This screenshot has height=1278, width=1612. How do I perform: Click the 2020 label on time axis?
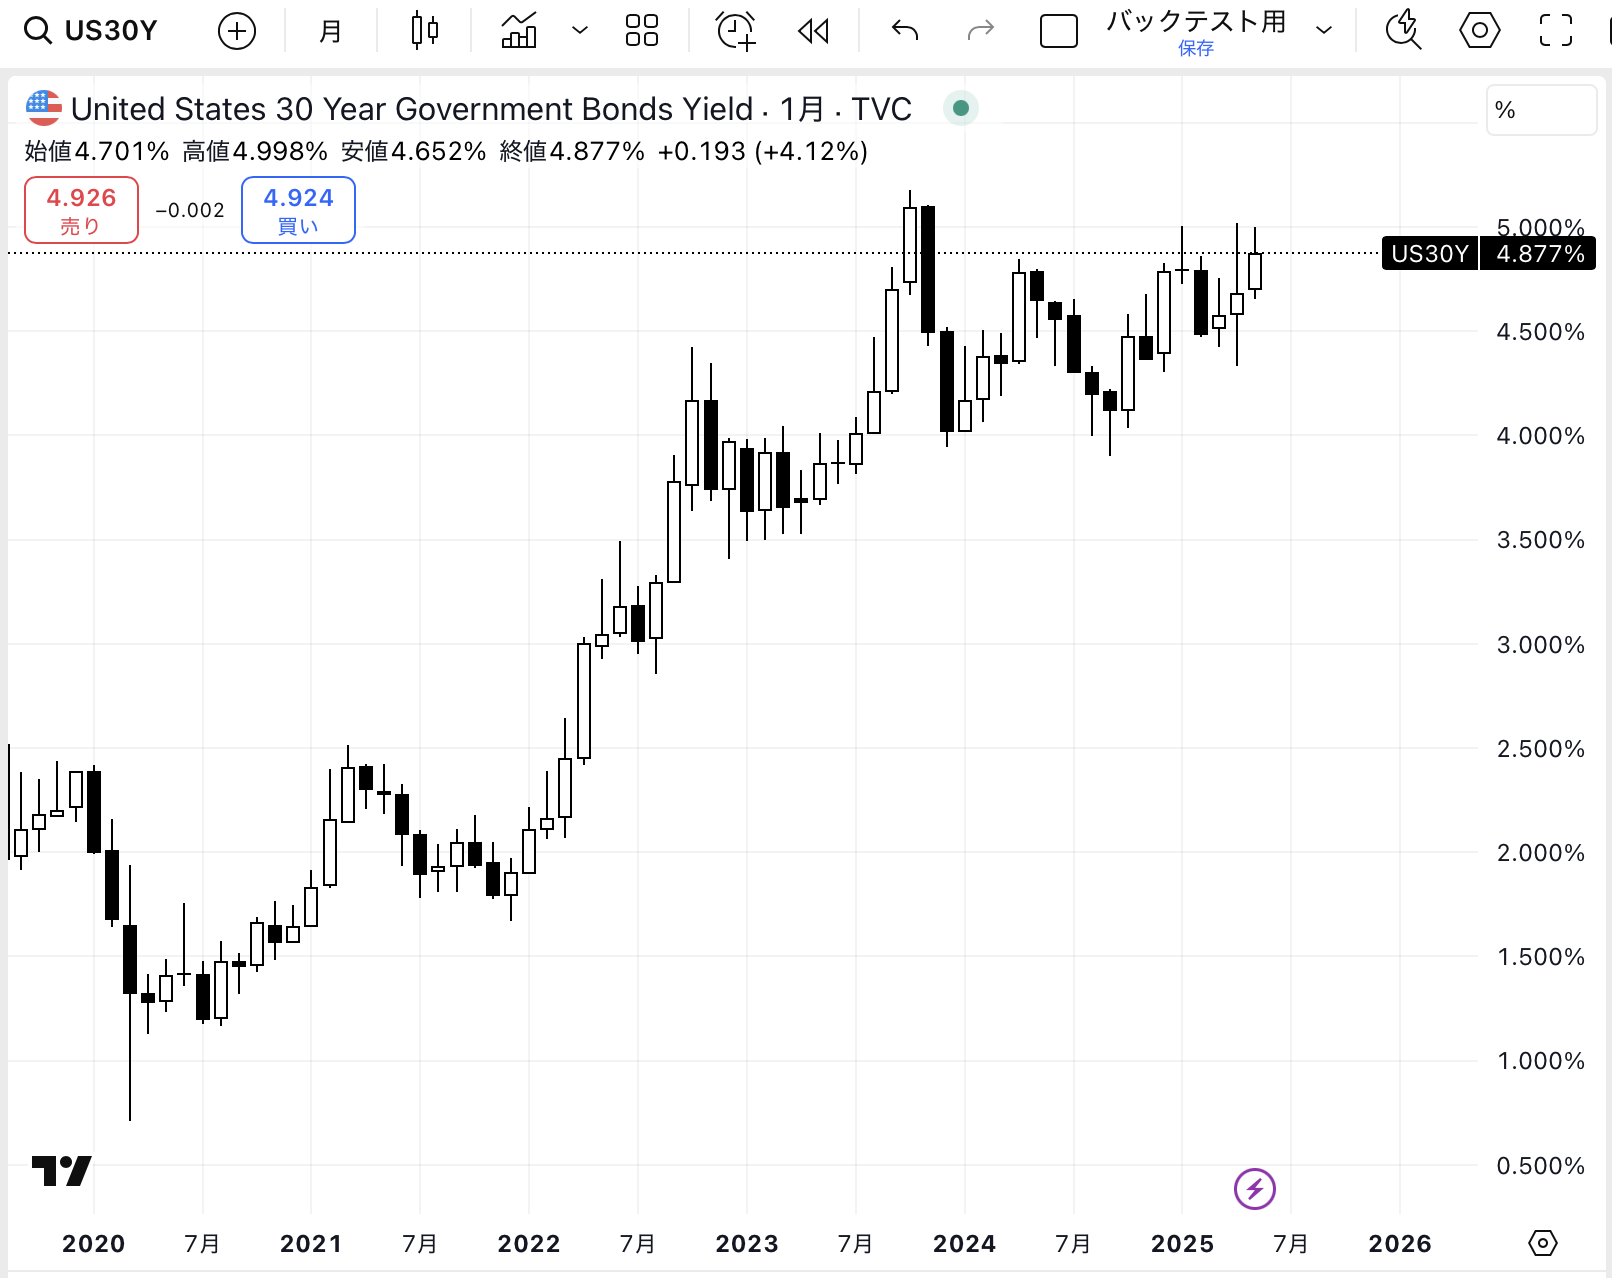[94, 1244]
